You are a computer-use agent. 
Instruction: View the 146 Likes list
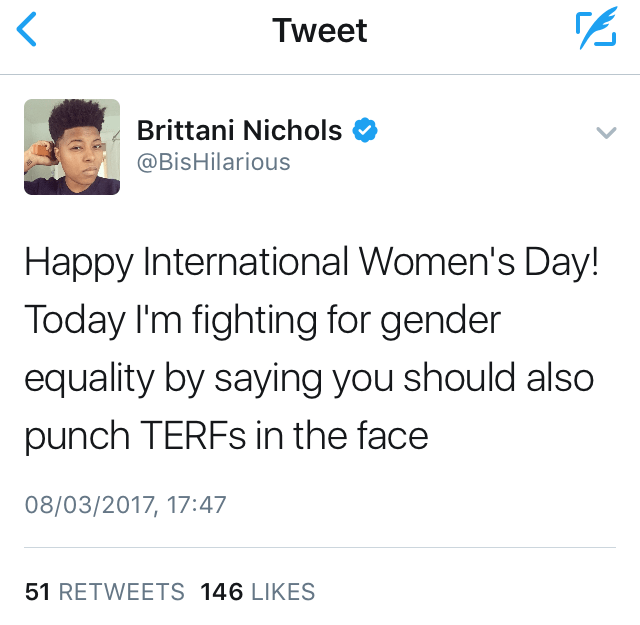click(258, 591)
